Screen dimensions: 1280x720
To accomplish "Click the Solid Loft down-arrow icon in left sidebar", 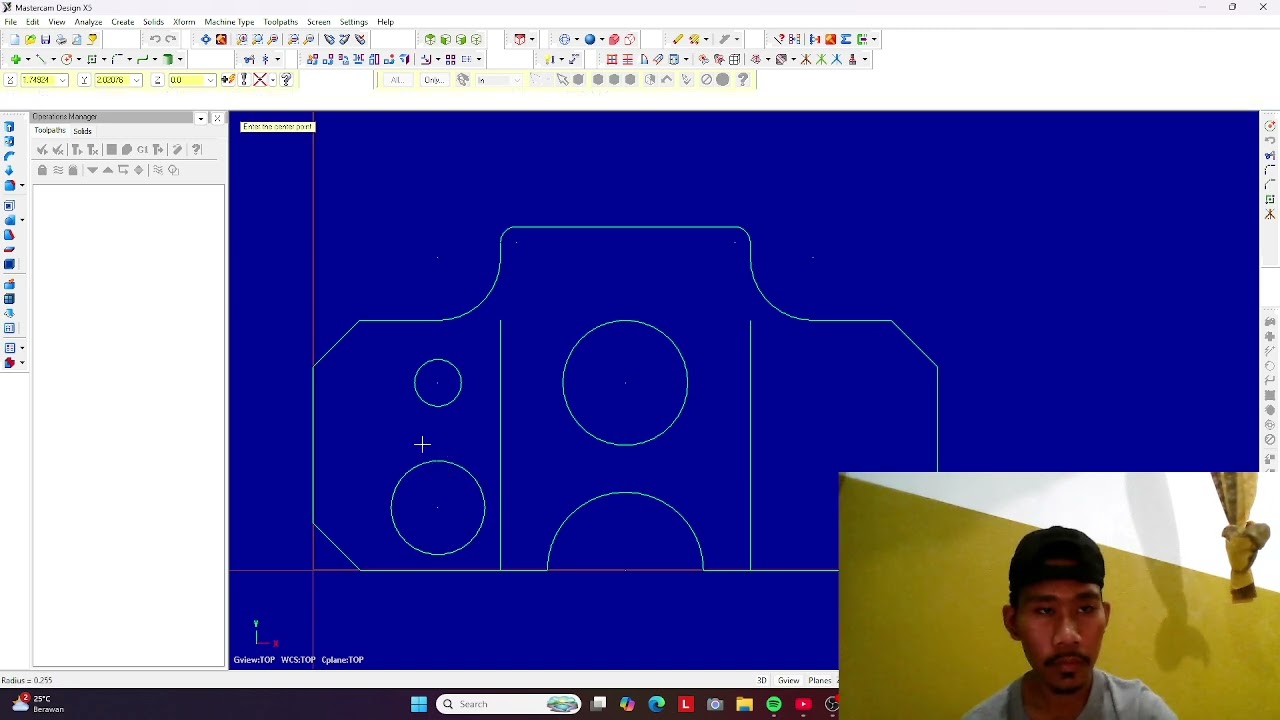I will click(x=9, y=170).
